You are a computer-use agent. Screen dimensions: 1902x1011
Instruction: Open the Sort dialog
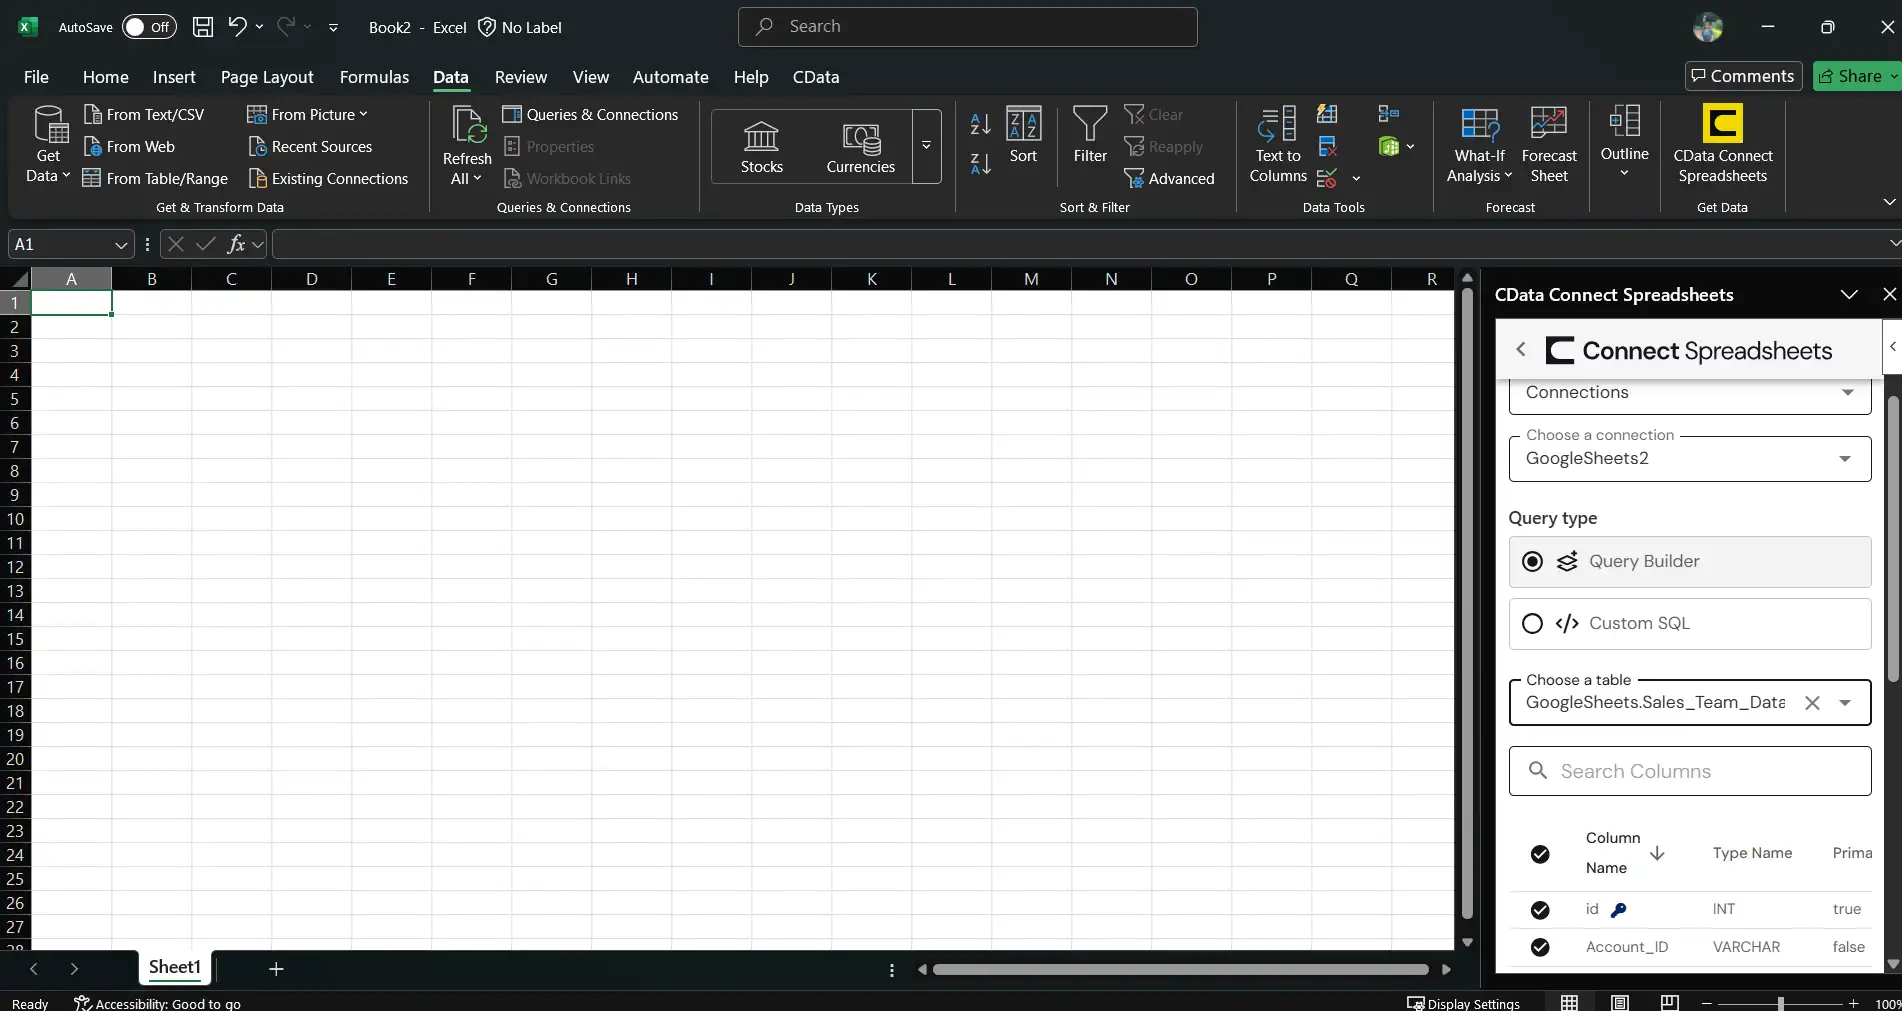(1023, 135)
